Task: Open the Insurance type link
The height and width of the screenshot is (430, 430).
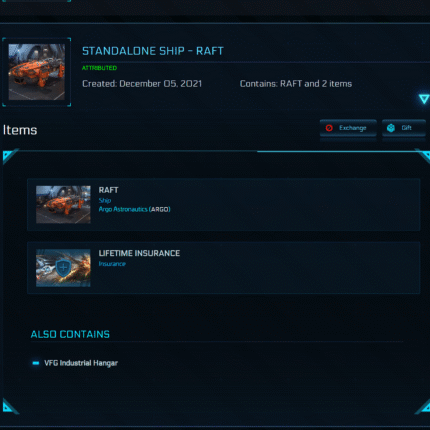Action: [x=112, y=264]
